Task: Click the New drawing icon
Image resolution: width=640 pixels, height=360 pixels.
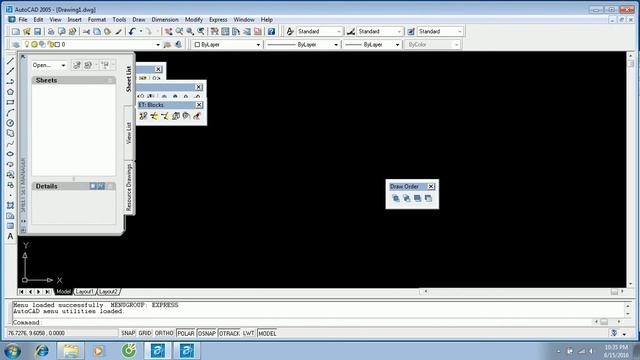Action: [x=16, y=31]
